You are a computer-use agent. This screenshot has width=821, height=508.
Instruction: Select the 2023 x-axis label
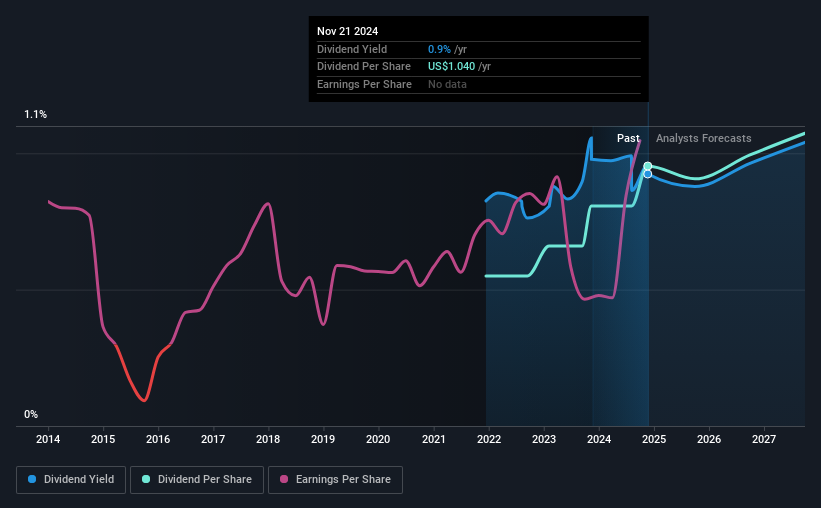[543, 439]
